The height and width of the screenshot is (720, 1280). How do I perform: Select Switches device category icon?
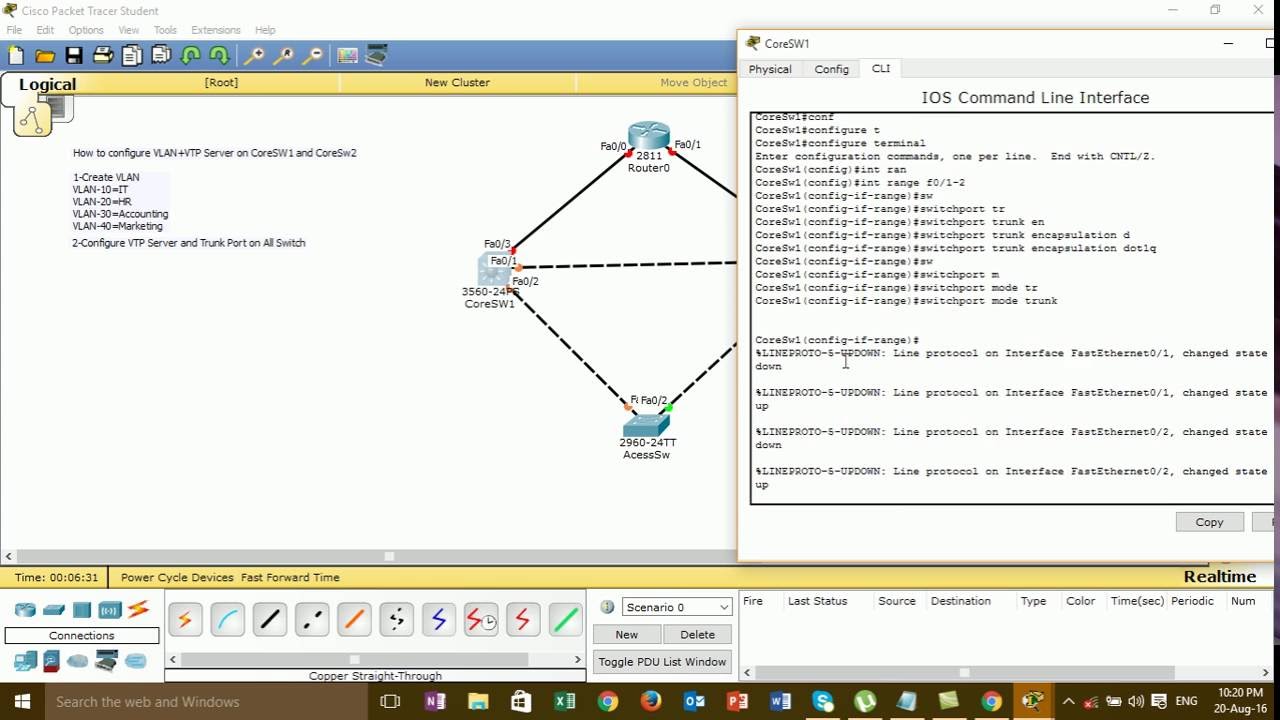coord(54,610)
